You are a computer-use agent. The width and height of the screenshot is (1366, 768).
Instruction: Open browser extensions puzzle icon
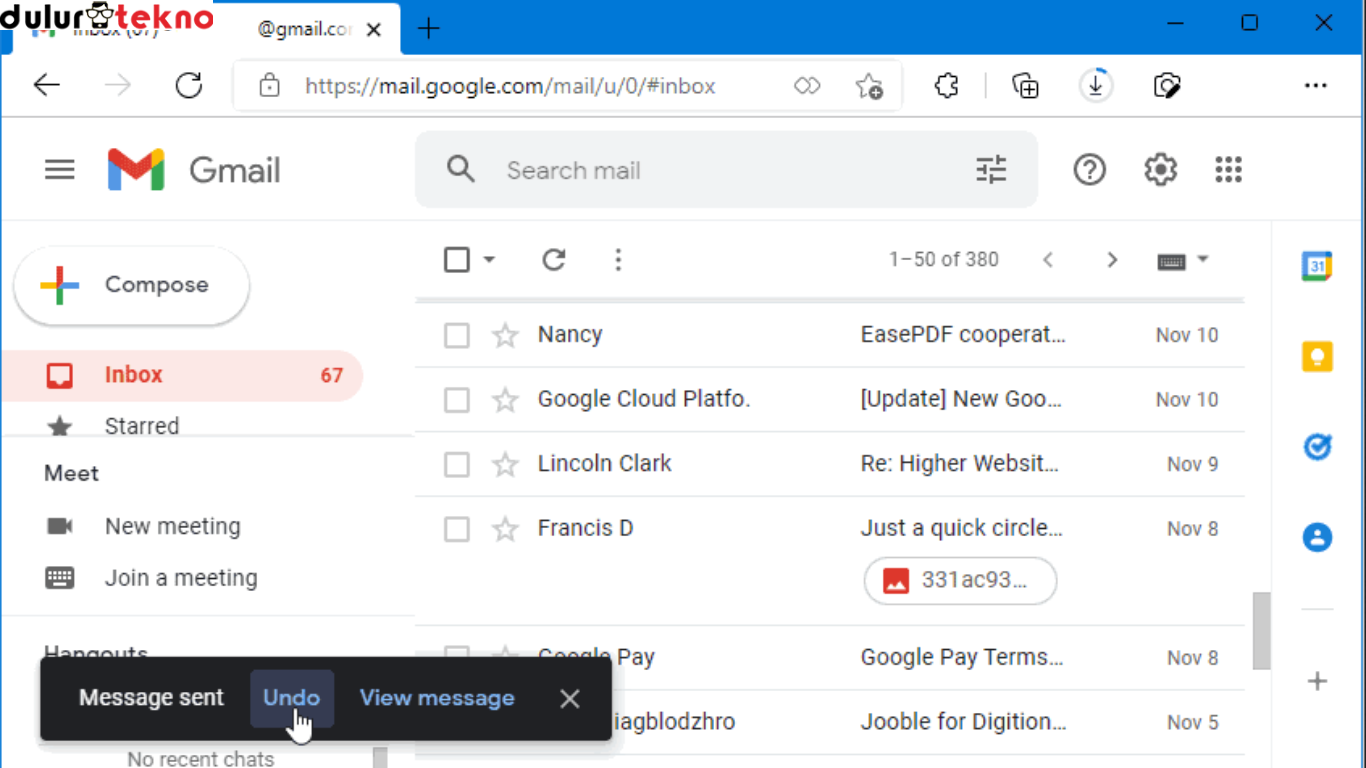[946, 86]
